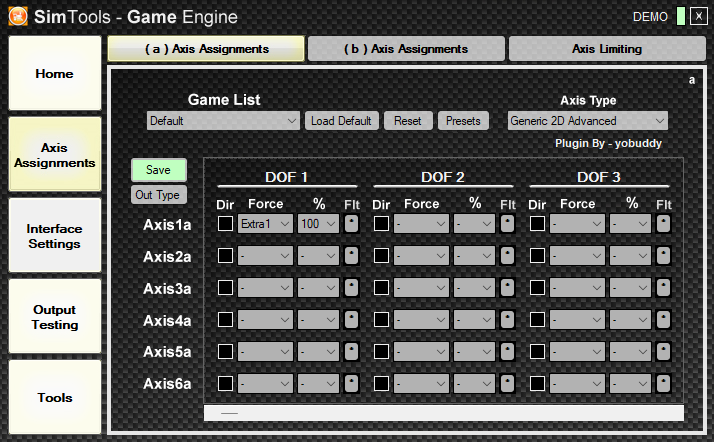Viewport: 714px width, 442px height.
Task: Open Axis6a DOF 1 filter button
Action: [351, 383]
